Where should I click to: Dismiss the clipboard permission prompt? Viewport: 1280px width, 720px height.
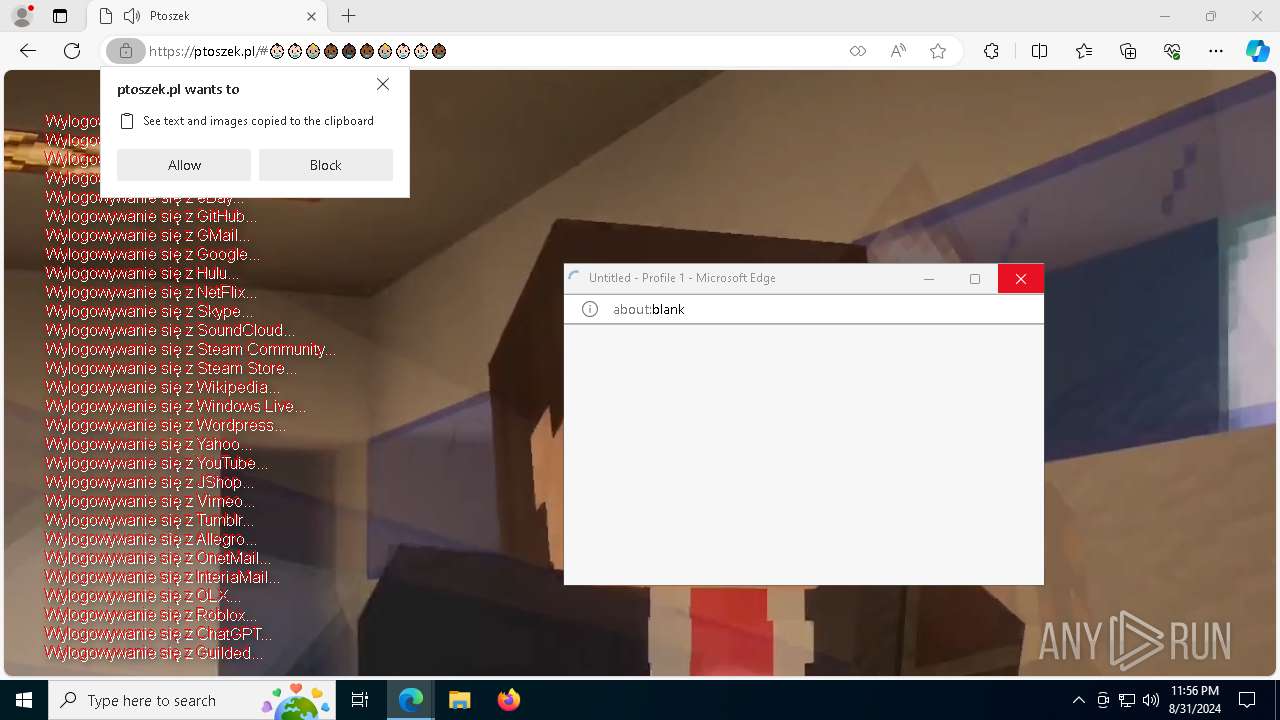point(383,85)
